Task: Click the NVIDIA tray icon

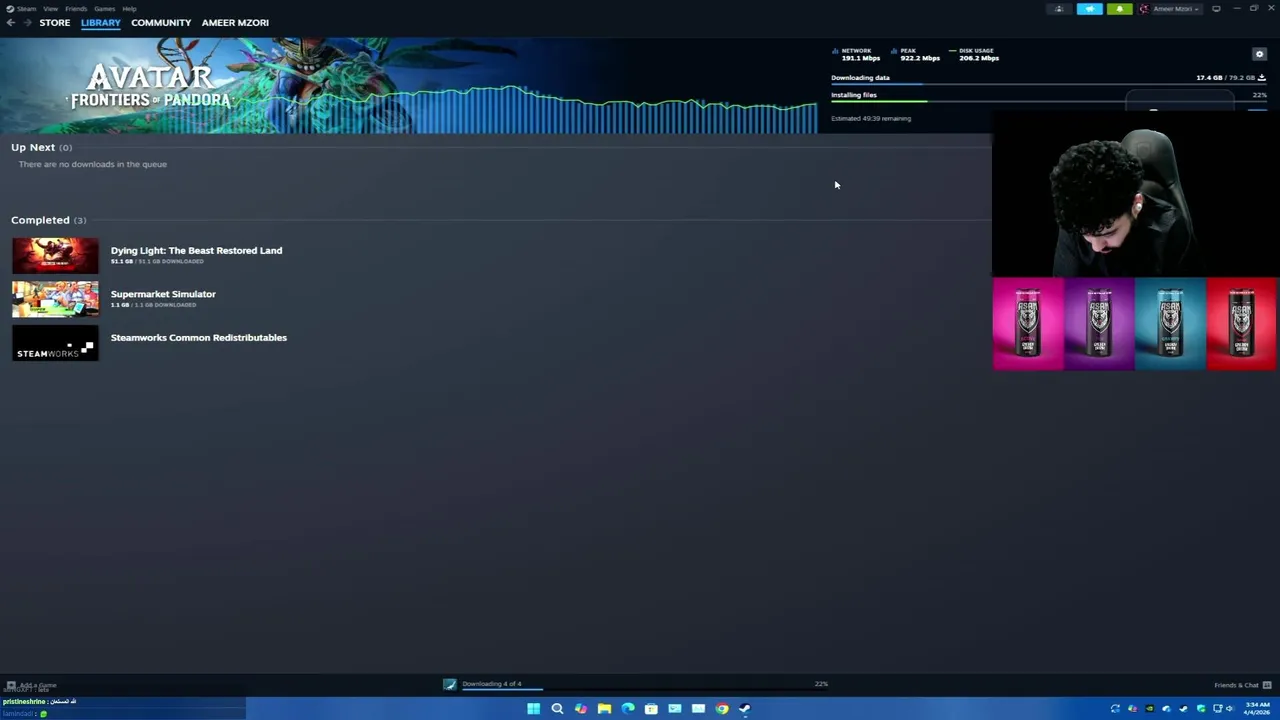Action: coord(1149,708)
